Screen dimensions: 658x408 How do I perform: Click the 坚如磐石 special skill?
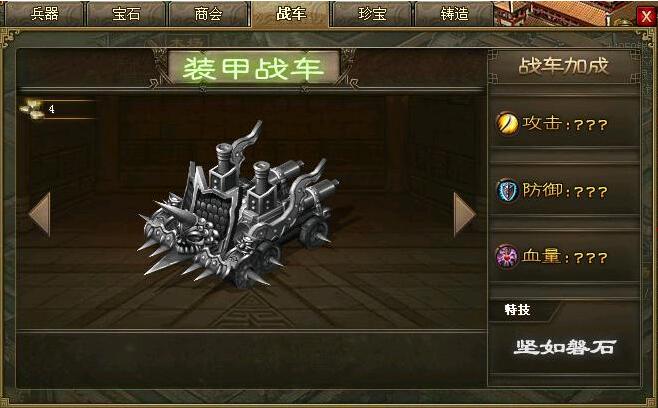565,347
